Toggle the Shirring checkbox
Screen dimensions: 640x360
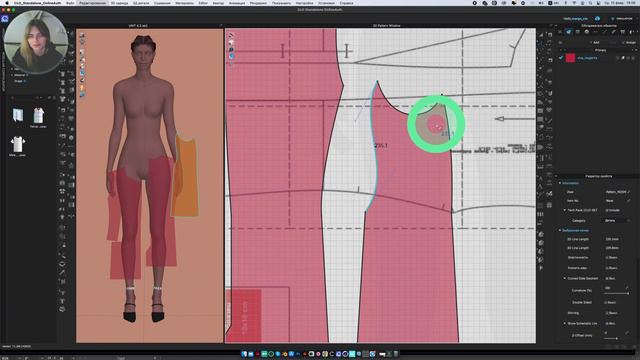coord(606,313)
